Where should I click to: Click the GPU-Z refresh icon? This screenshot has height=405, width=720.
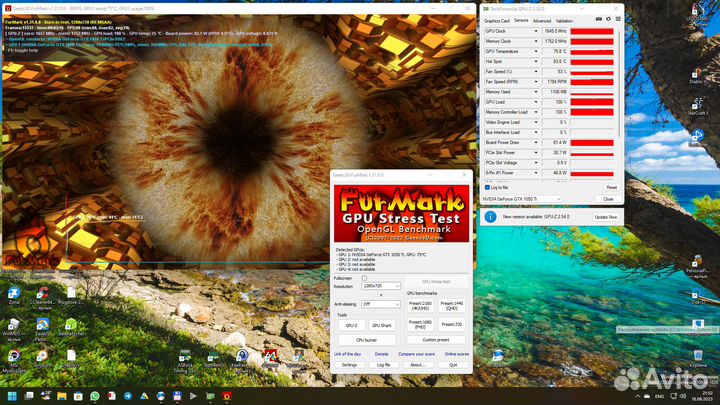click(x=608, y=19)
